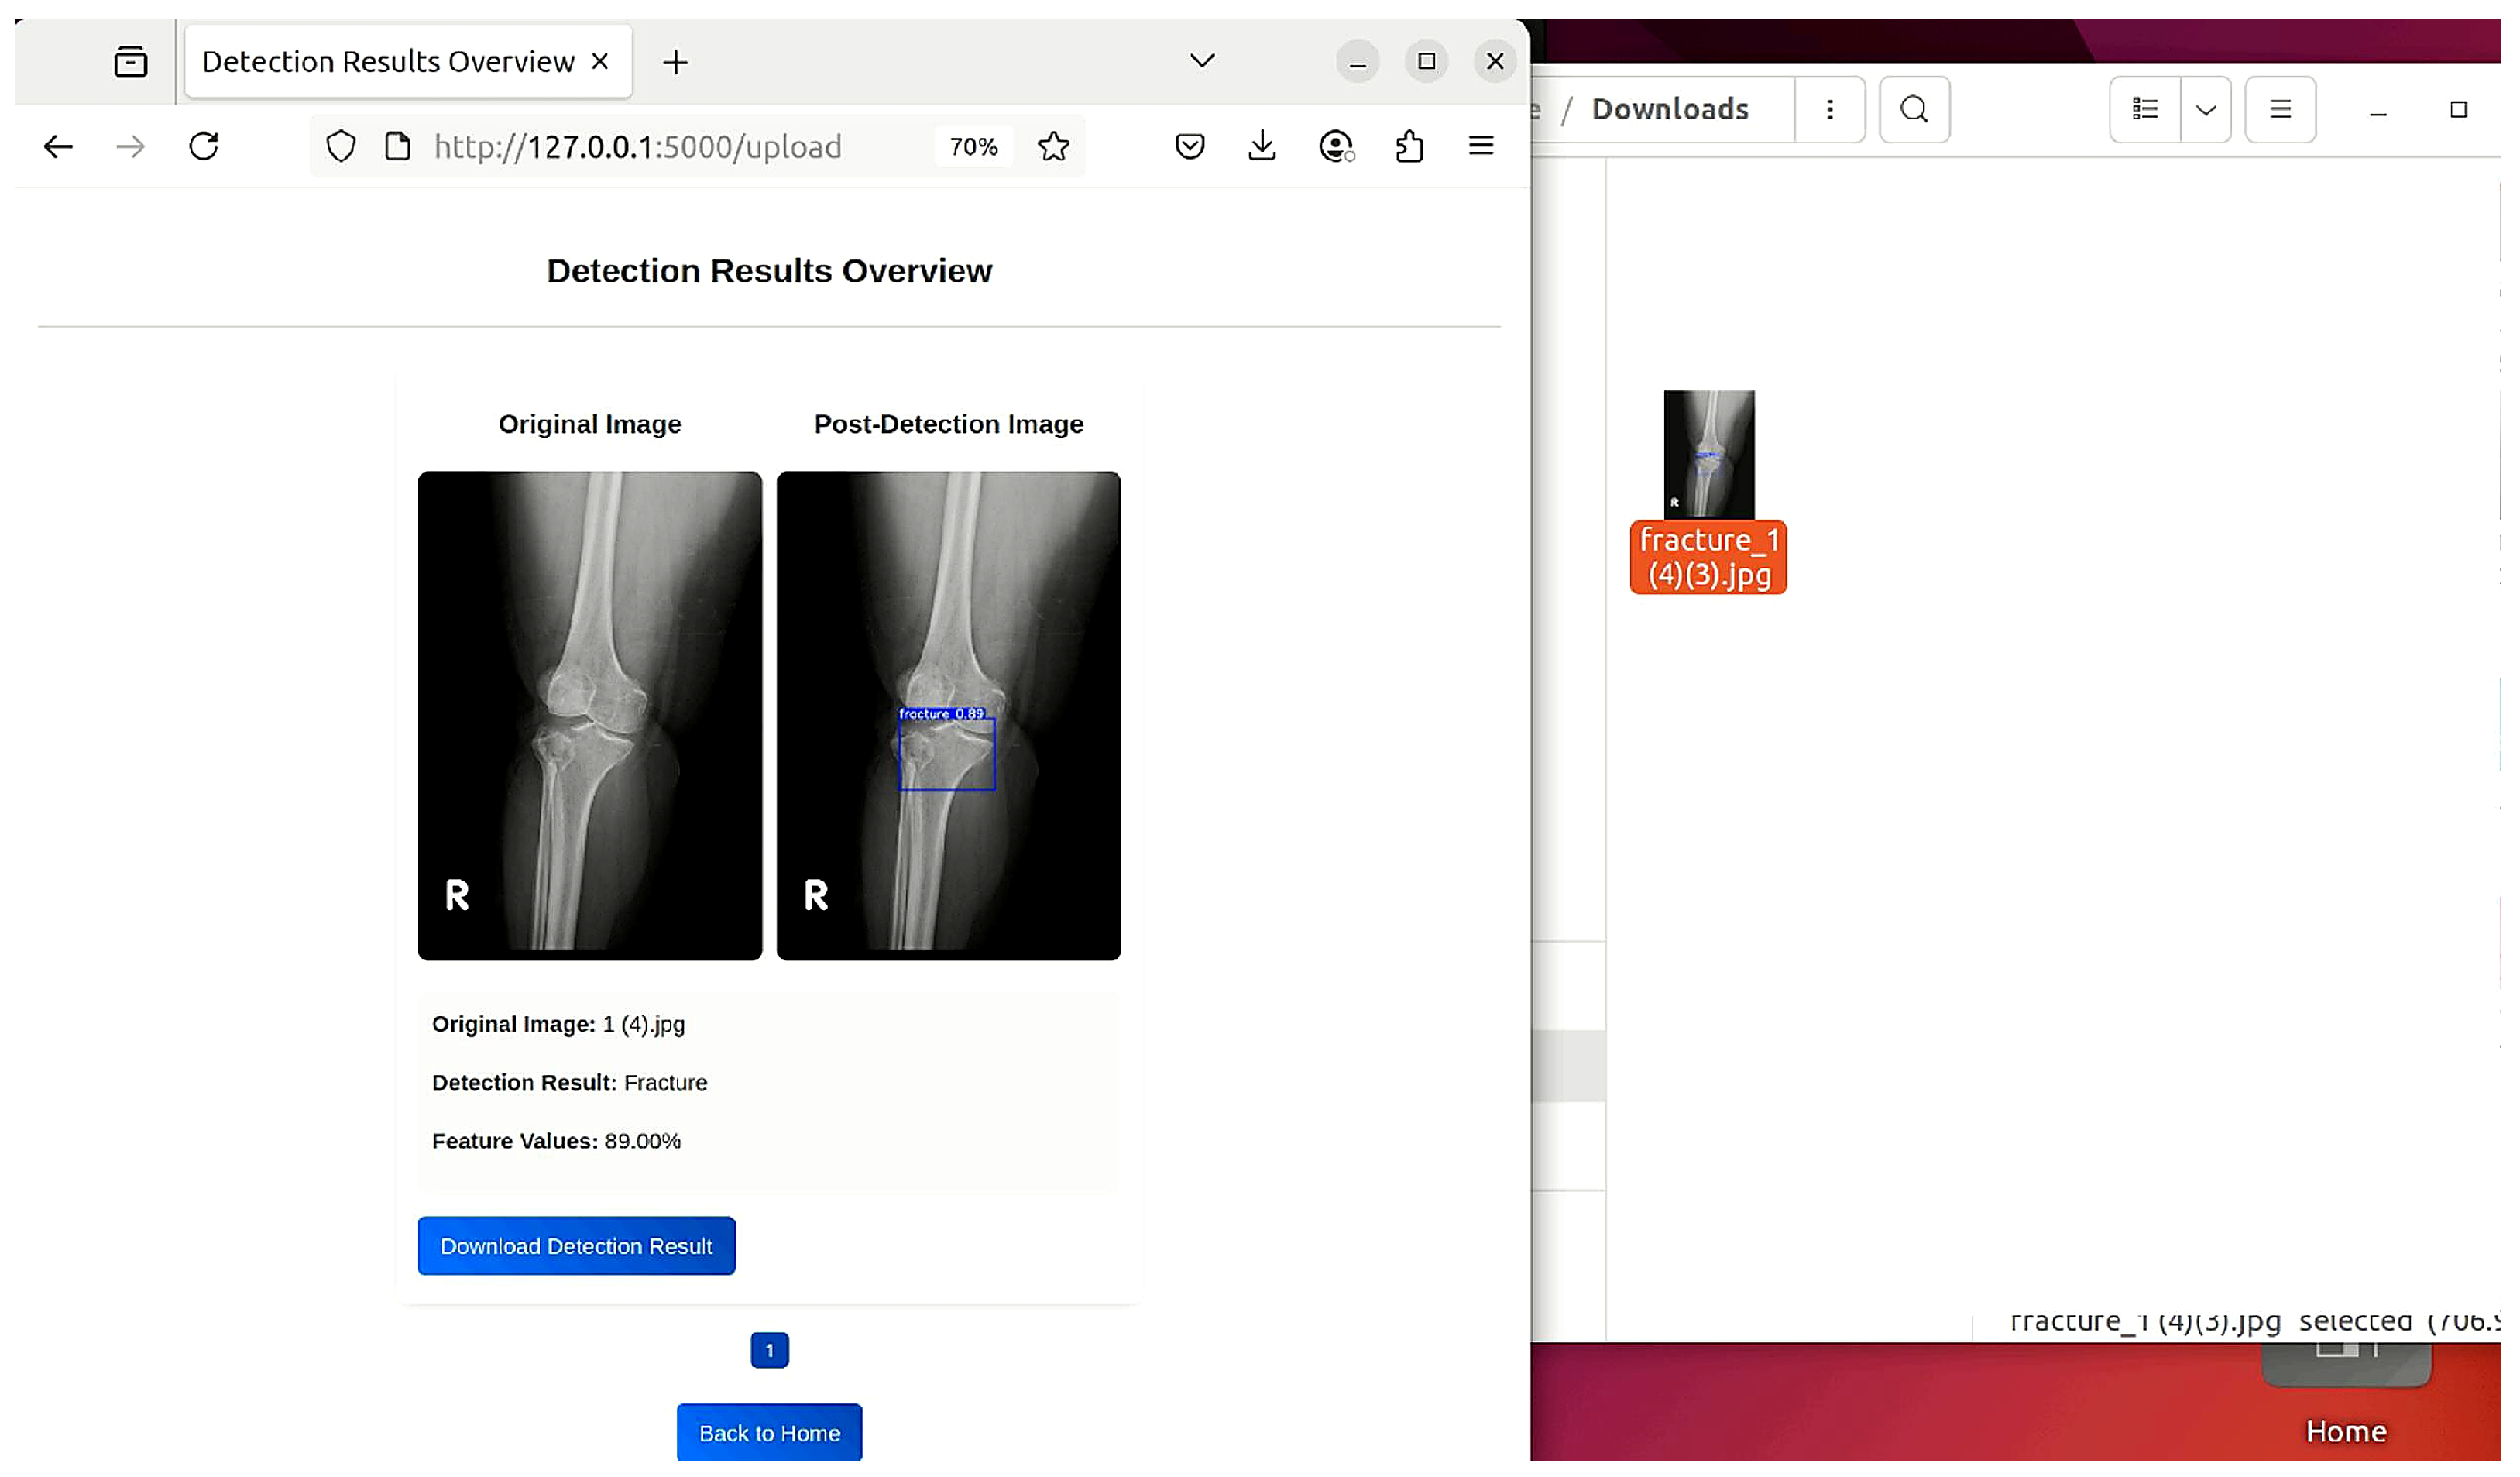Click the 'Original Image: 1 (4).jpg' text
This screenshot has height=1477, width=2520.
pos(558,1024)
